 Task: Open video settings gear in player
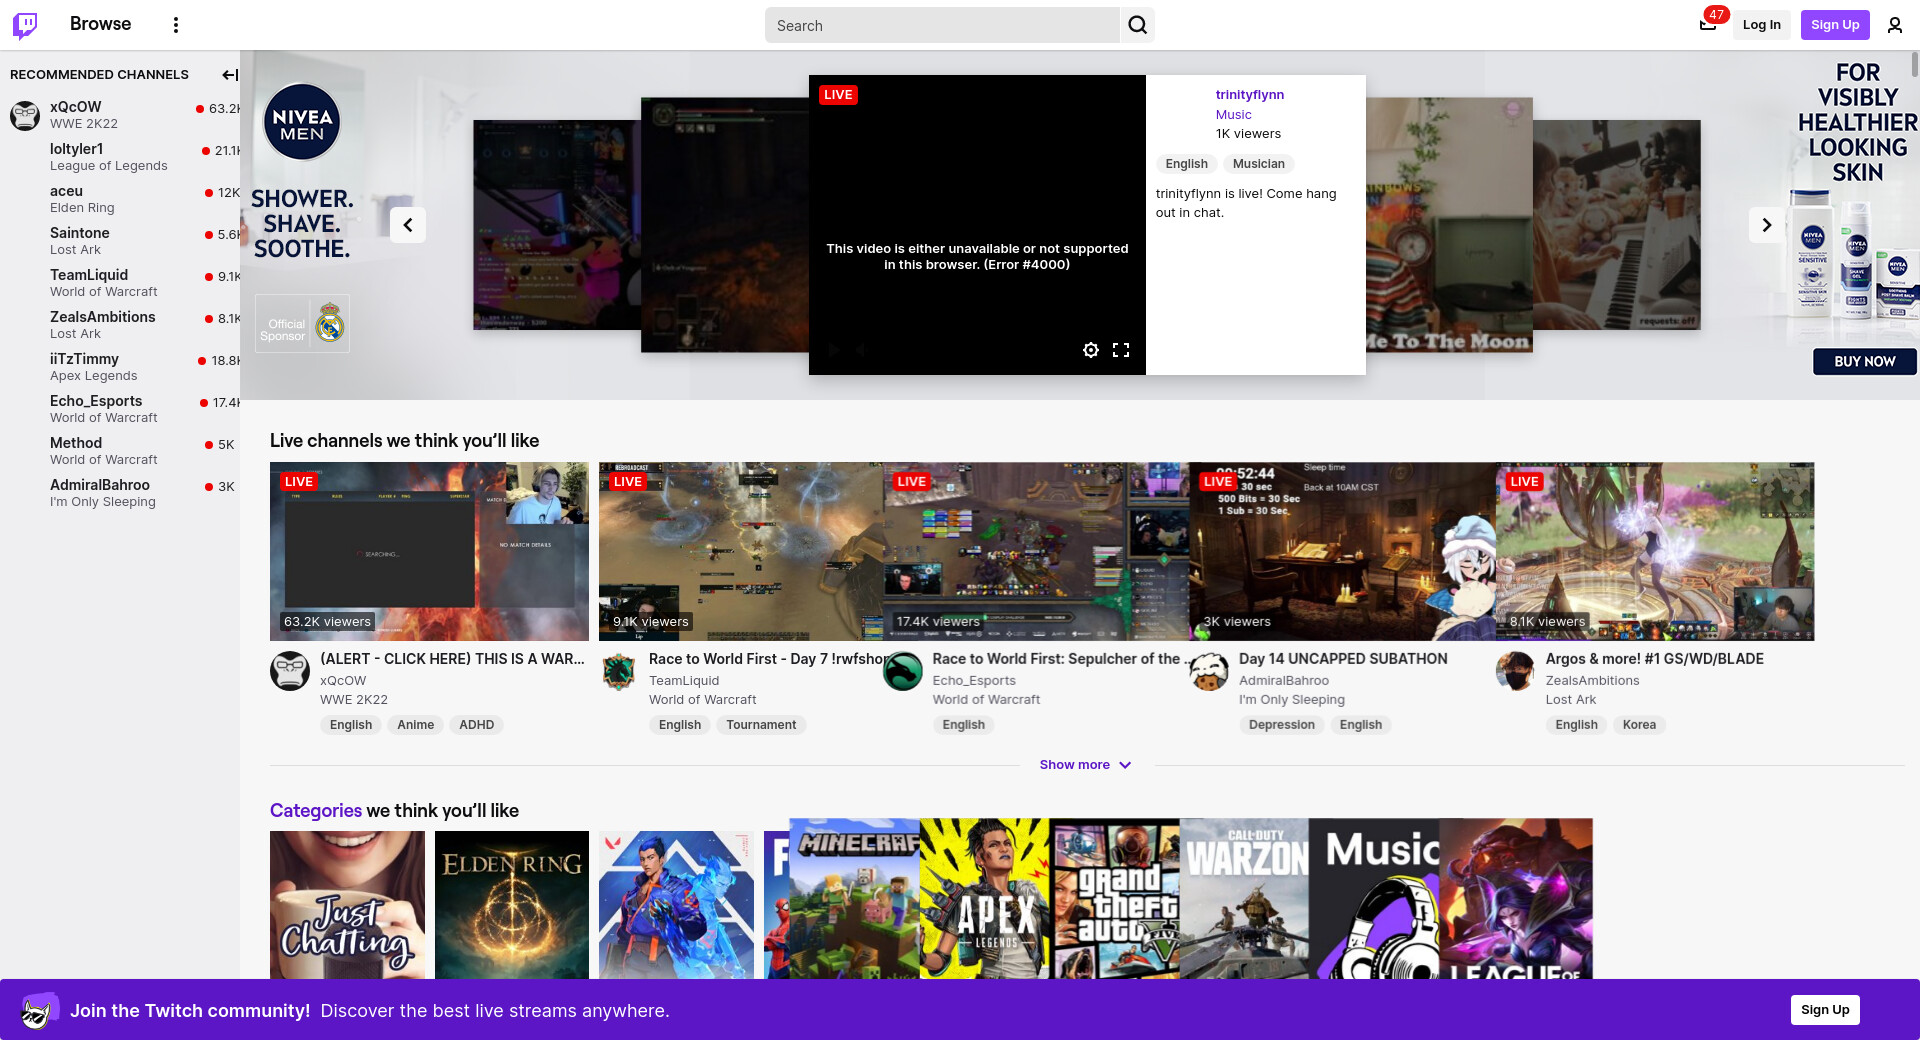(x=1090, y=350)
